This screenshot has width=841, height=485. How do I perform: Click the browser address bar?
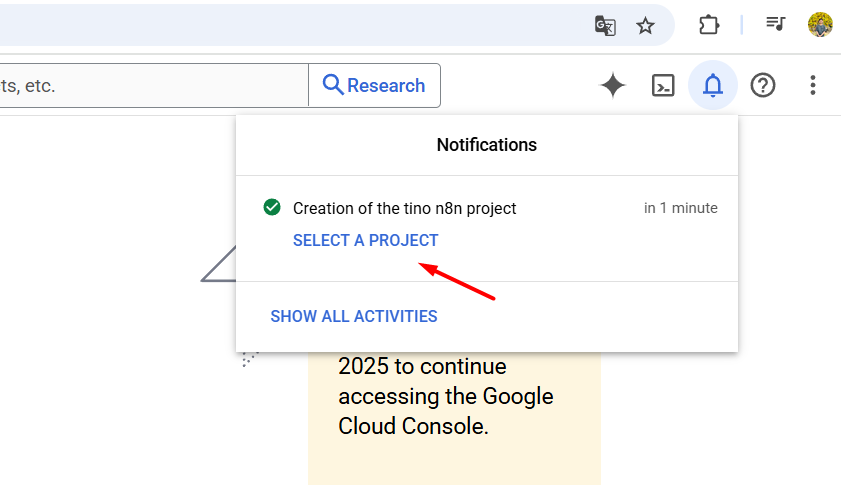[x=335, y=25]
